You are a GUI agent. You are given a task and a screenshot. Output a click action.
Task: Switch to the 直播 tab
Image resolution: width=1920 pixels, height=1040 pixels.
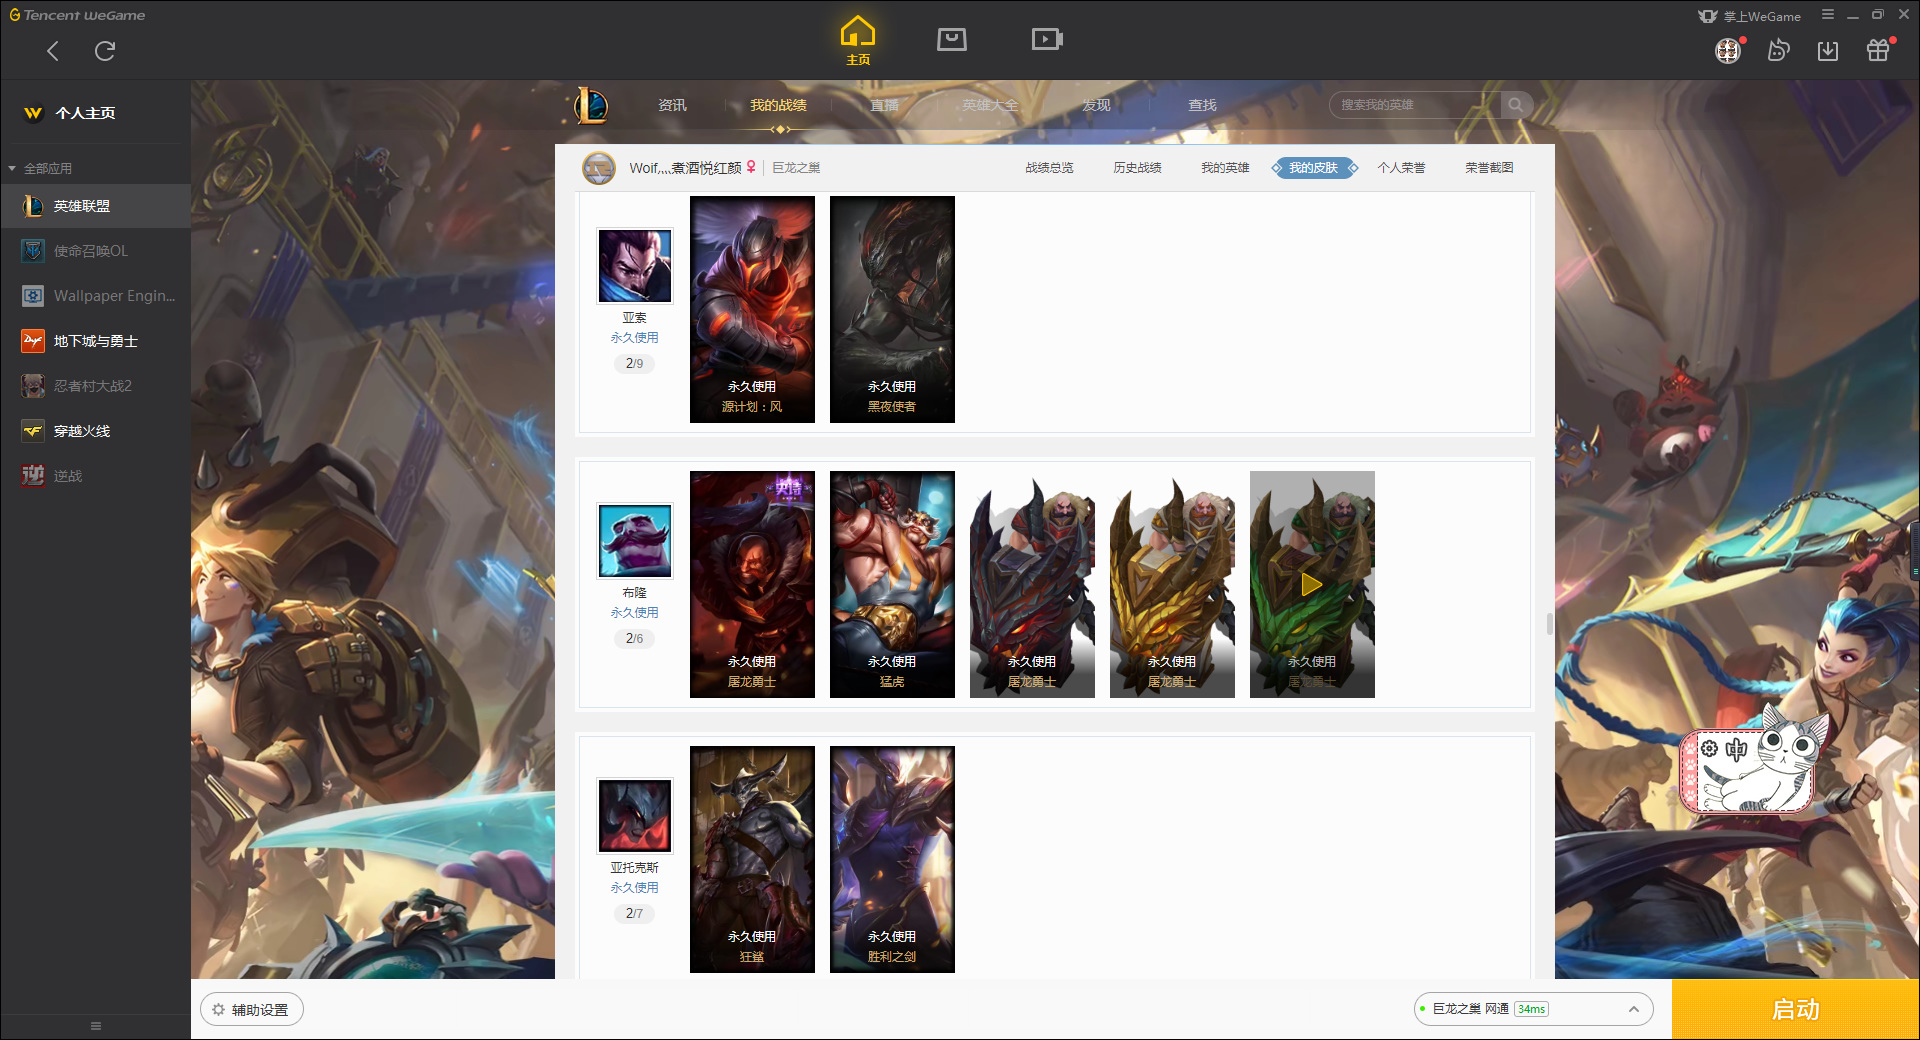pyautogui.click(x=884, y=105)
